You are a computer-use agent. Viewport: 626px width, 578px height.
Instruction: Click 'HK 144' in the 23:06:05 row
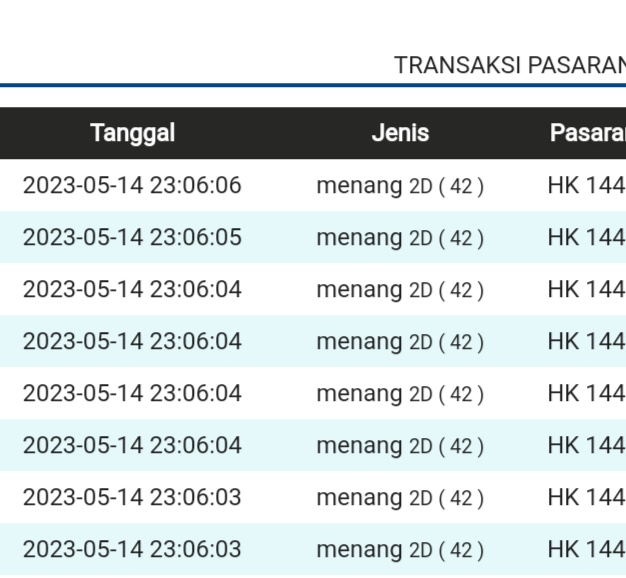586,238
